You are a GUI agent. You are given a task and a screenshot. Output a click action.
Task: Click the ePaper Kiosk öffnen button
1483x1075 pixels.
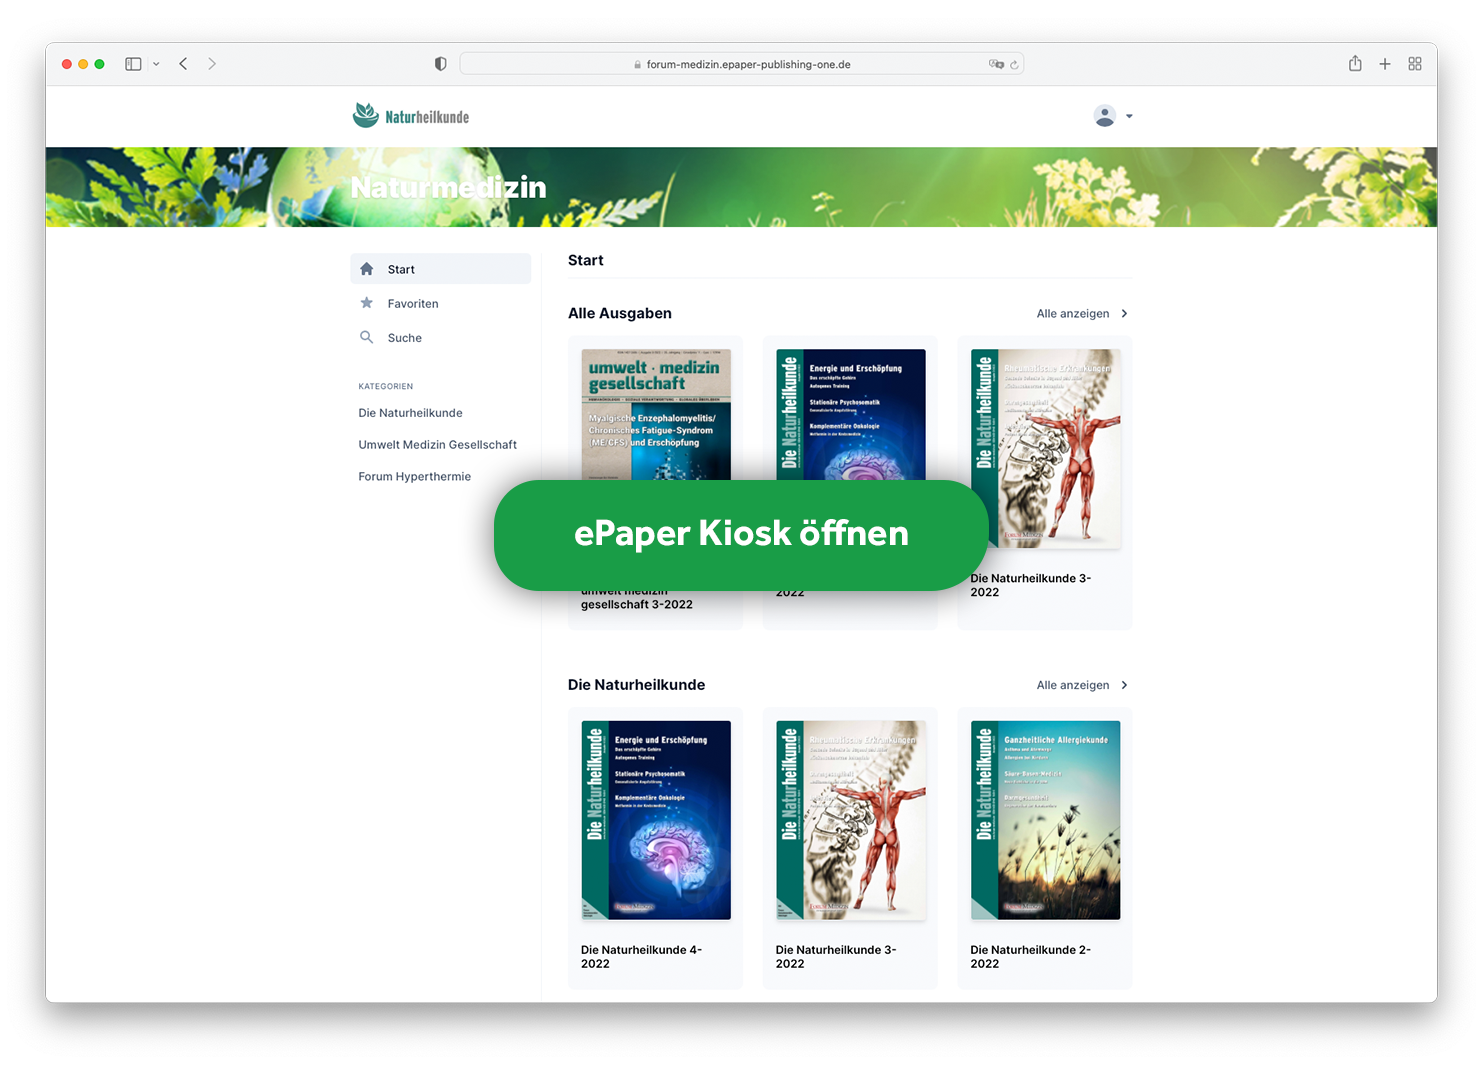pyautogui.click(x=741, y=535)
